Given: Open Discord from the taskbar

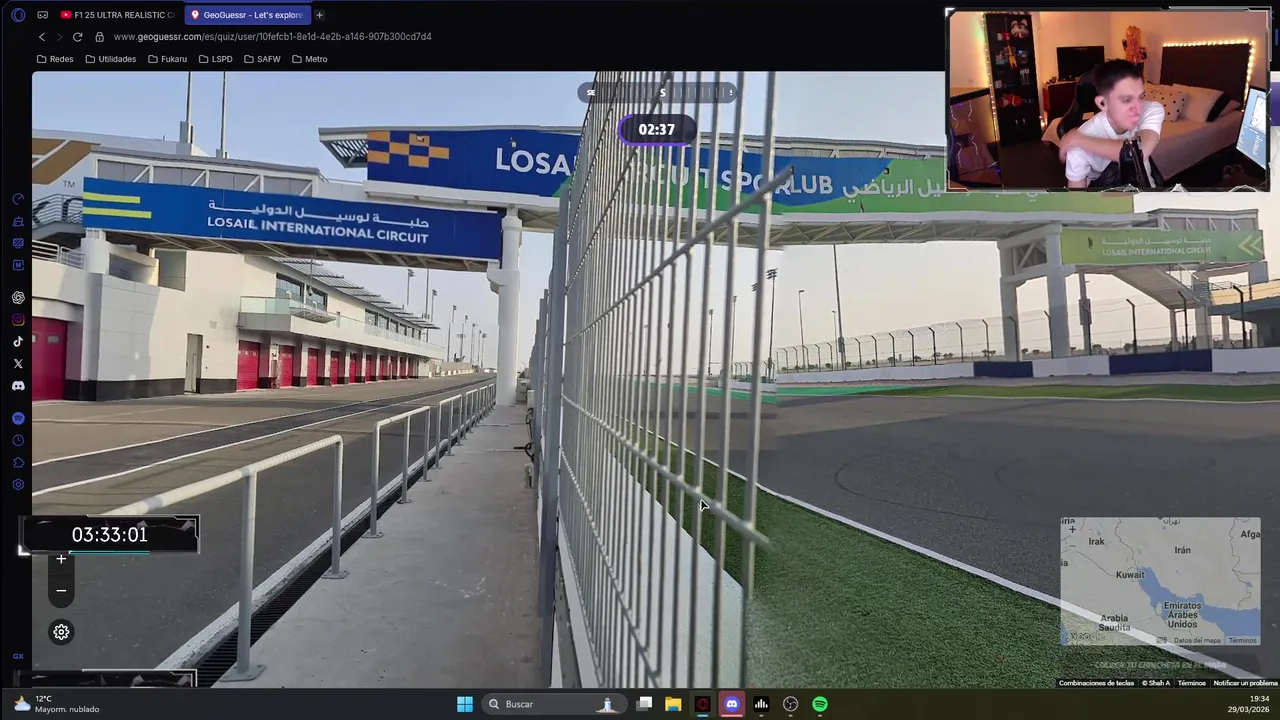Looking at the screenshot, I should (732, 704).
